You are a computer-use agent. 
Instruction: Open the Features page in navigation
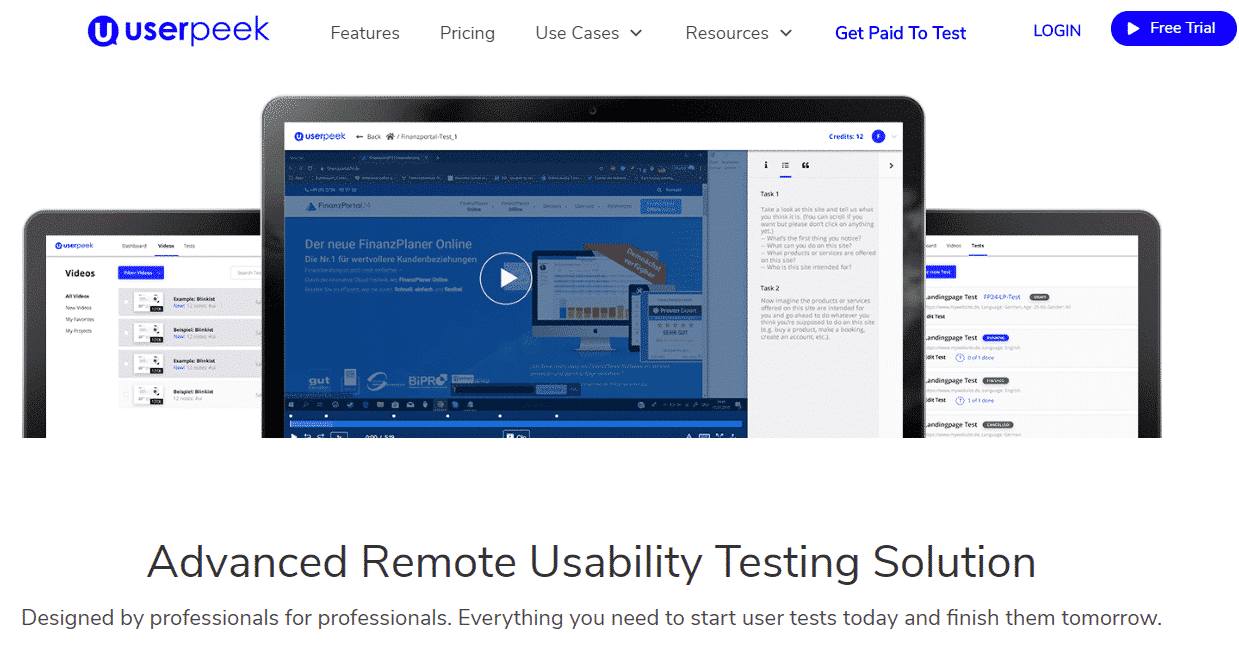pyautogui.click(x=365, y=33)
